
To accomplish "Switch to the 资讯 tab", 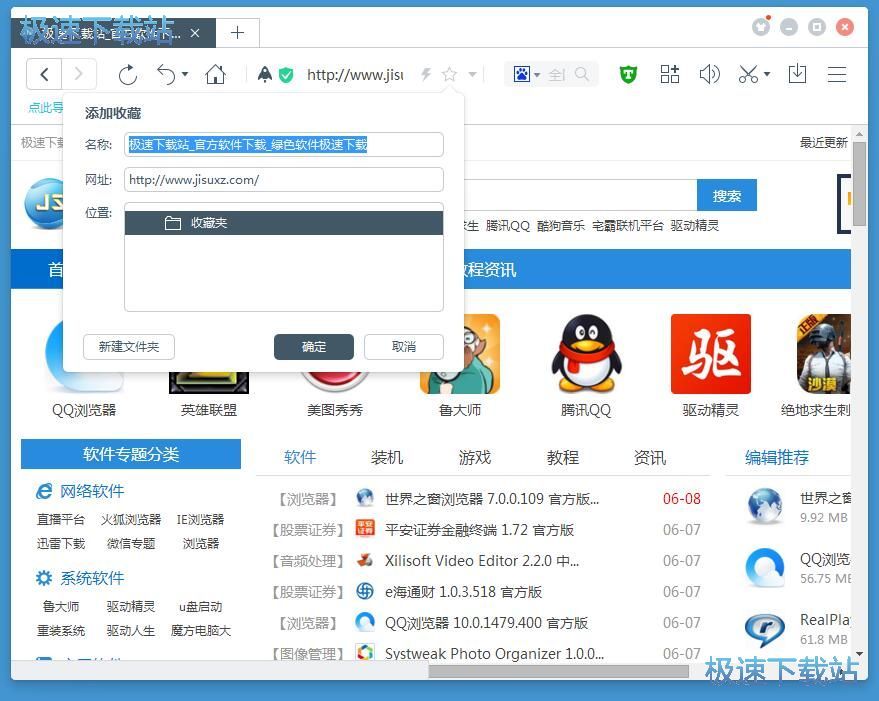I will 650,457.
